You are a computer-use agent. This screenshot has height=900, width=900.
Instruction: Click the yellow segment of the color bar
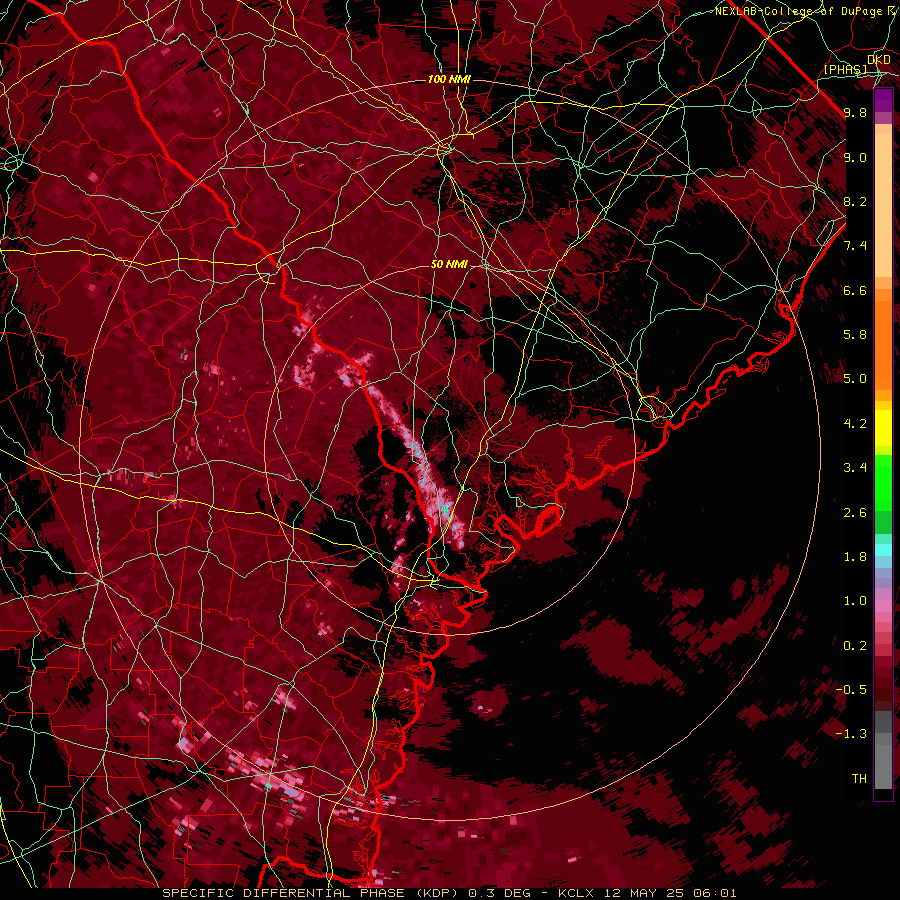(883, 428)
